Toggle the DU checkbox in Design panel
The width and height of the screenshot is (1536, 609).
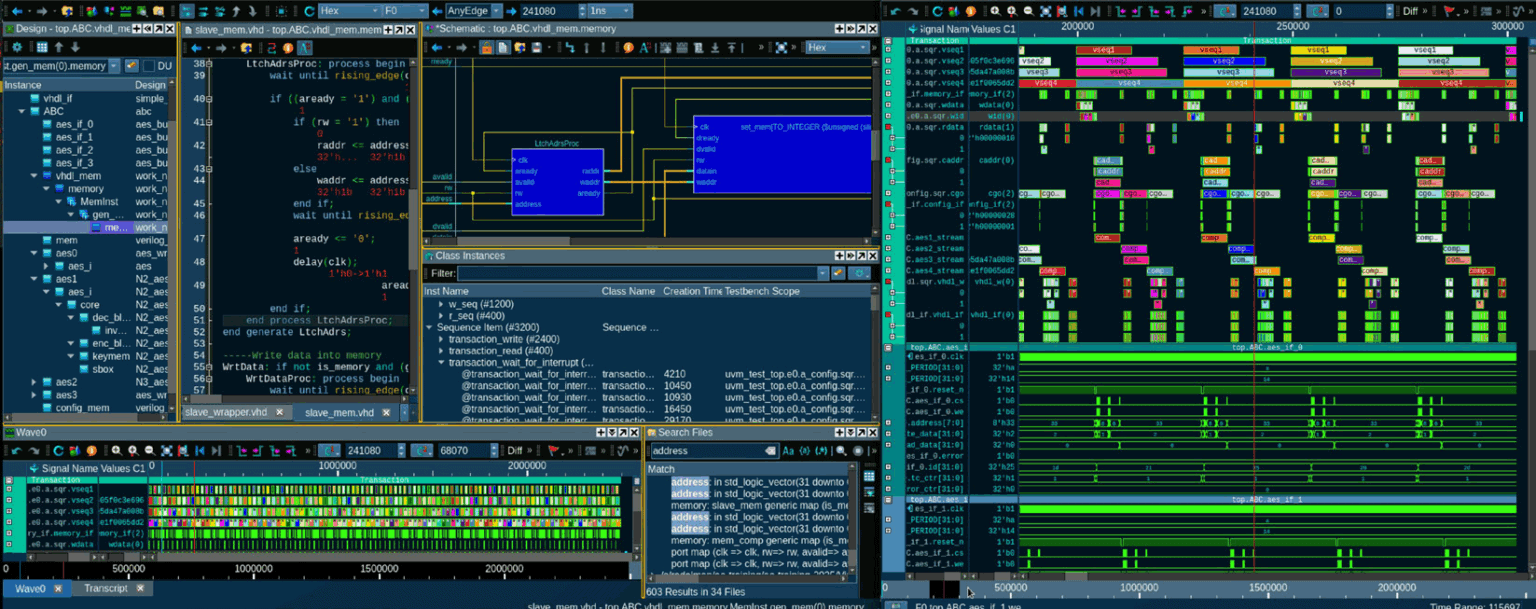[x=147, y=66]
